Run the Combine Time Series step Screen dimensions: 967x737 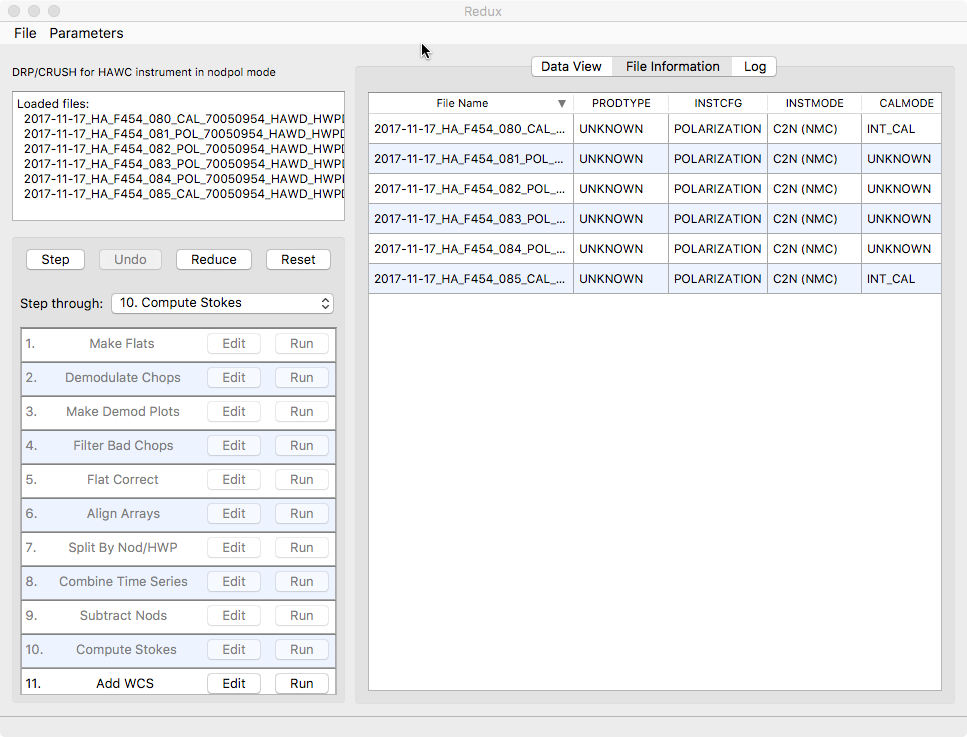[302, 582]
